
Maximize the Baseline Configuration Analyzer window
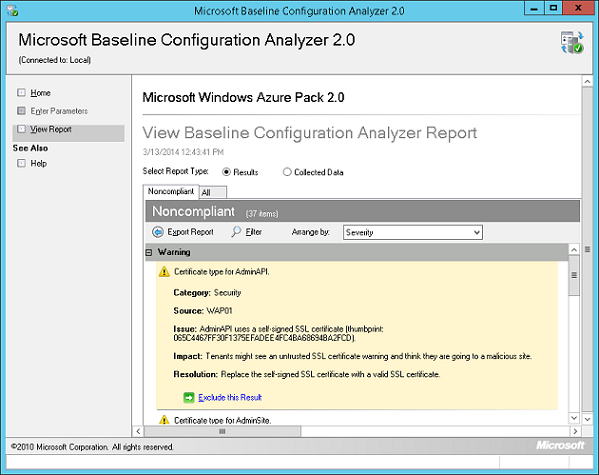(x=553, y=8)
